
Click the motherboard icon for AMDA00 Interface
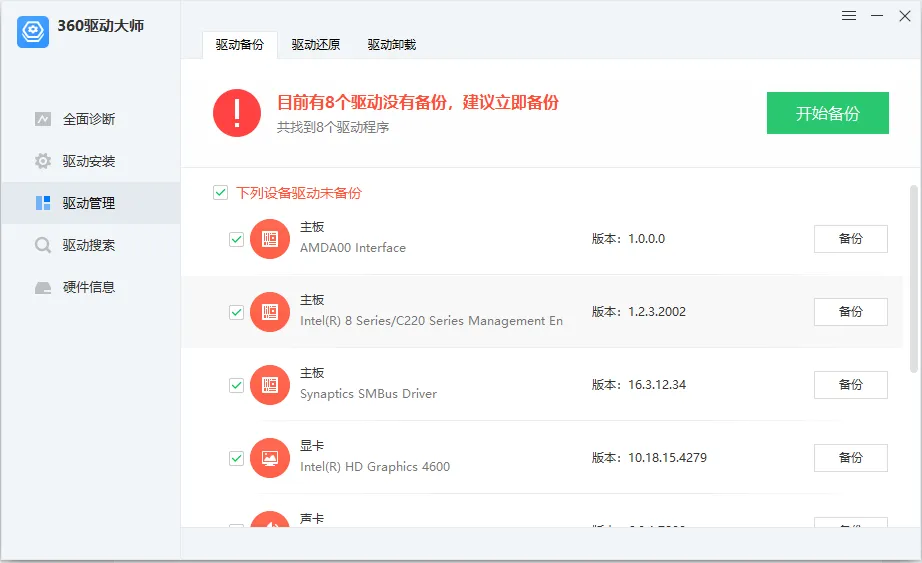tap(270, 239)
